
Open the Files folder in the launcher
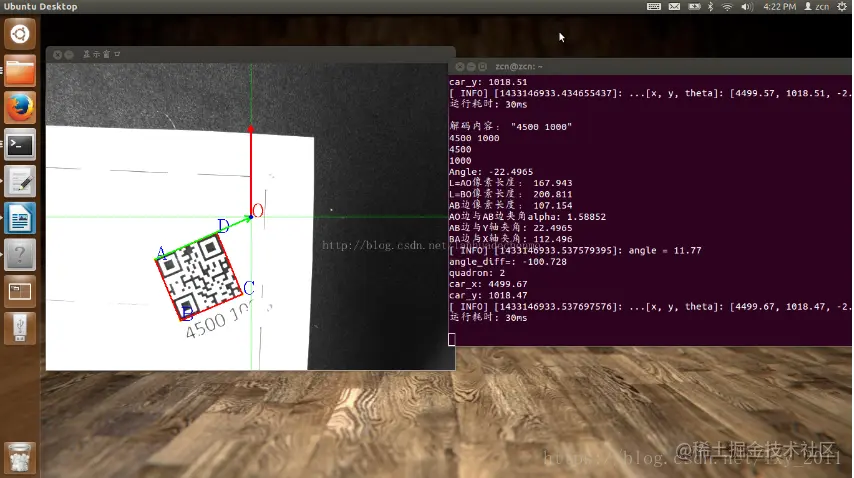(20, 71)
